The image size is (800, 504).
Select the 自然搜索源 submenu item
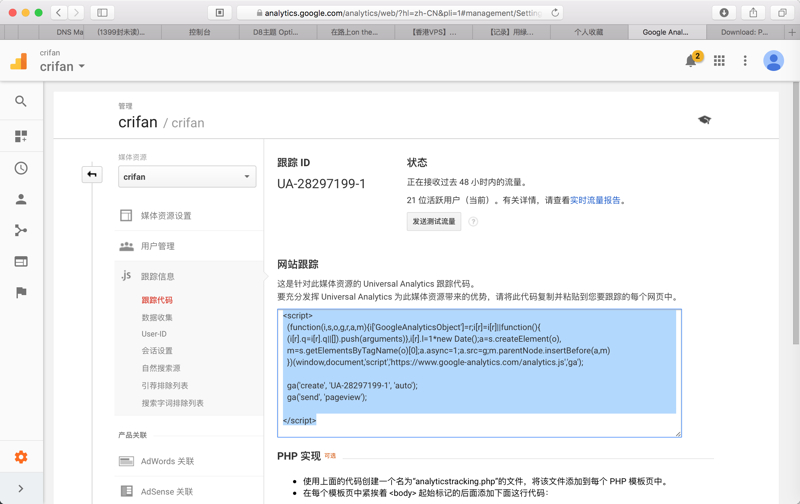(x=161, y=368)
